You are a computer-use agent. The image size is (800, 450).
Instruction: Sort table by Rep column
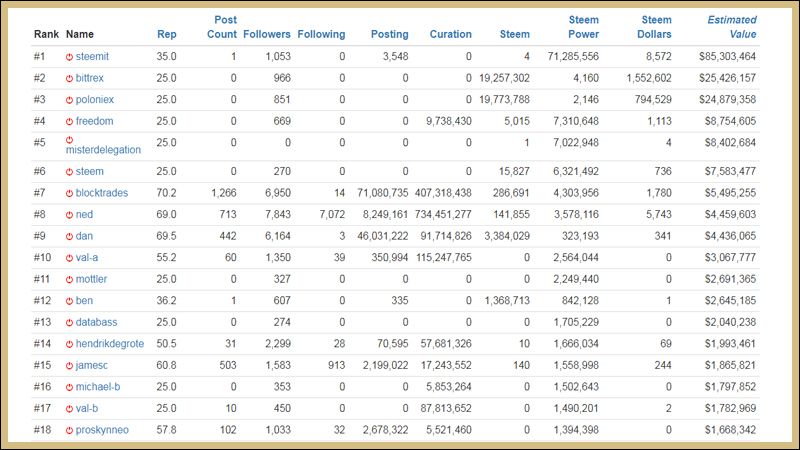166,34
